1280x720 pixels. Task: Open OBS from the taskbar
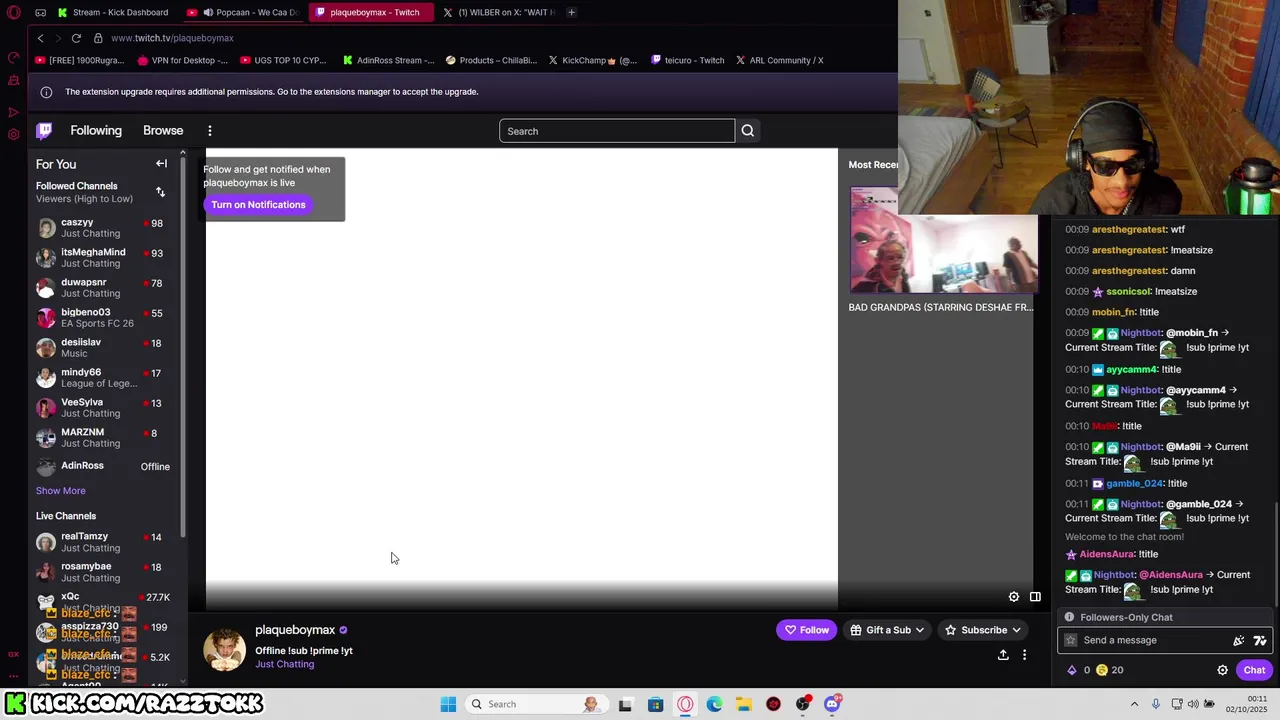[x=803, y=704]
